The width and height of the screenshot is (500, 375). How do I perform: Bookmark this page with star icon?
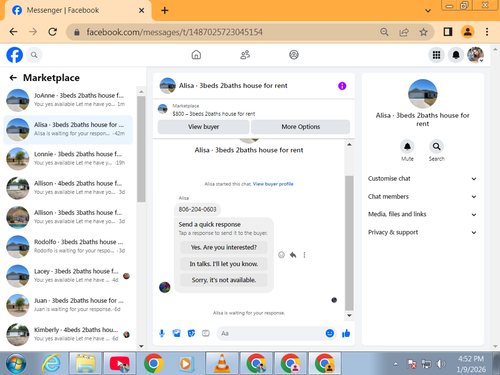click(x=423, y=32)
